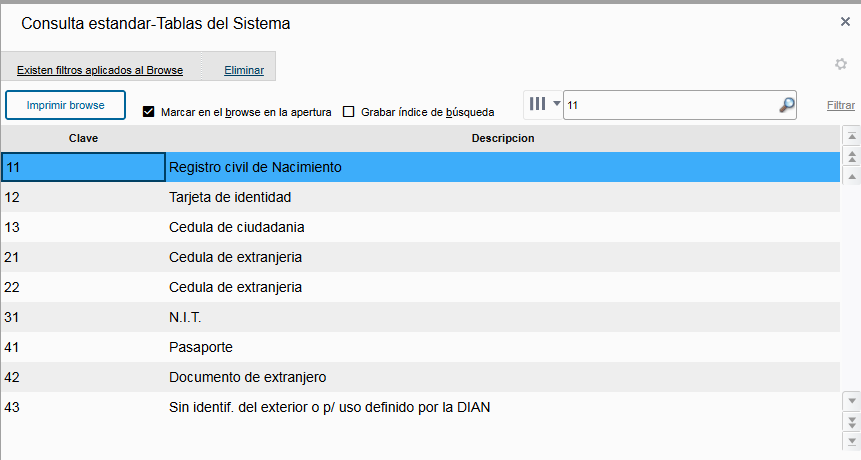Viewport: 861px width, 460px height.
Task: Page up with the double up arrow
Action: click(x=852, y=156)
